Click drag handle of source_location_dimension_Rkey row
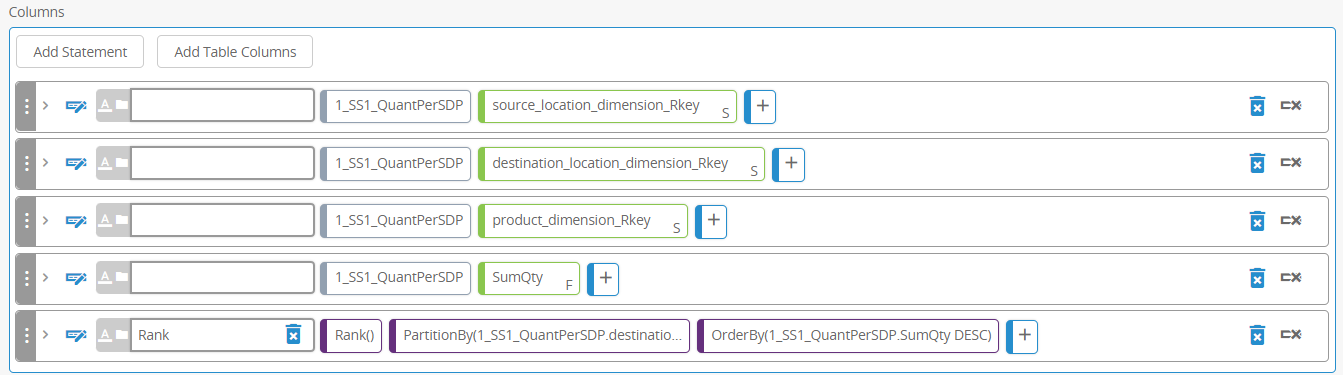 tap(26, 106)
